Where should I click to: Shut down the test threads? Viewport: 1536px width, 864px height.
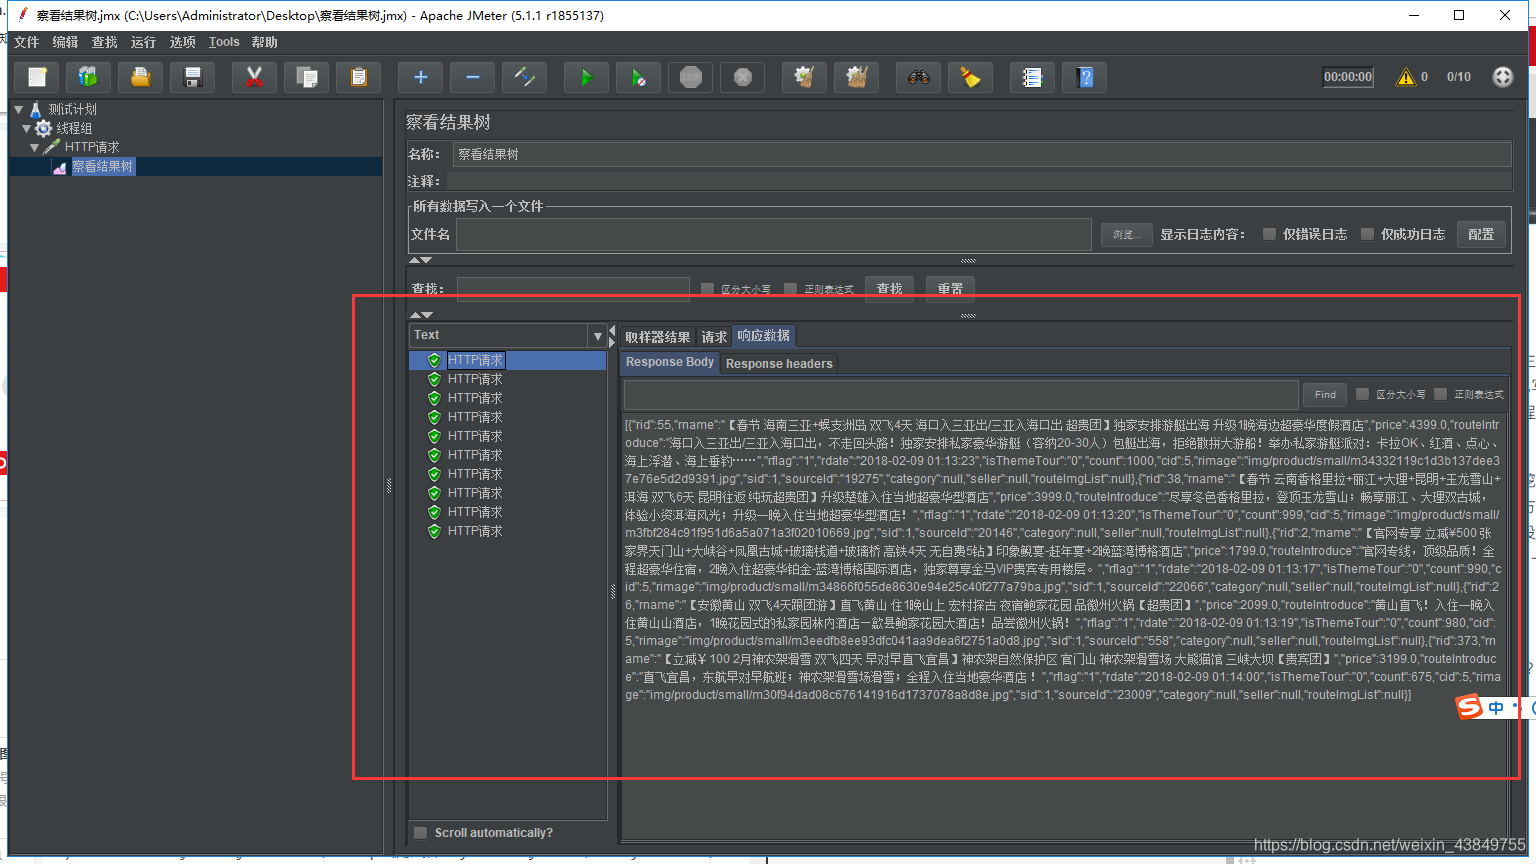(x=743, y=77)
